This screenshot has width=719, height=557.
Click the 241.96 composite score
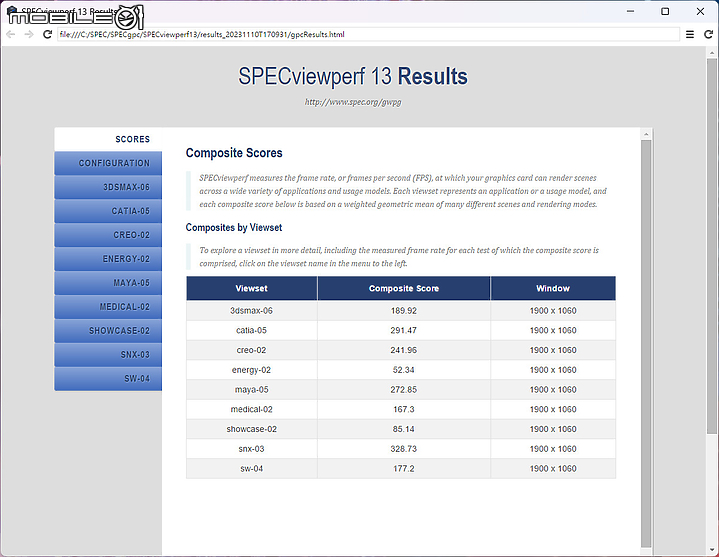404,350
